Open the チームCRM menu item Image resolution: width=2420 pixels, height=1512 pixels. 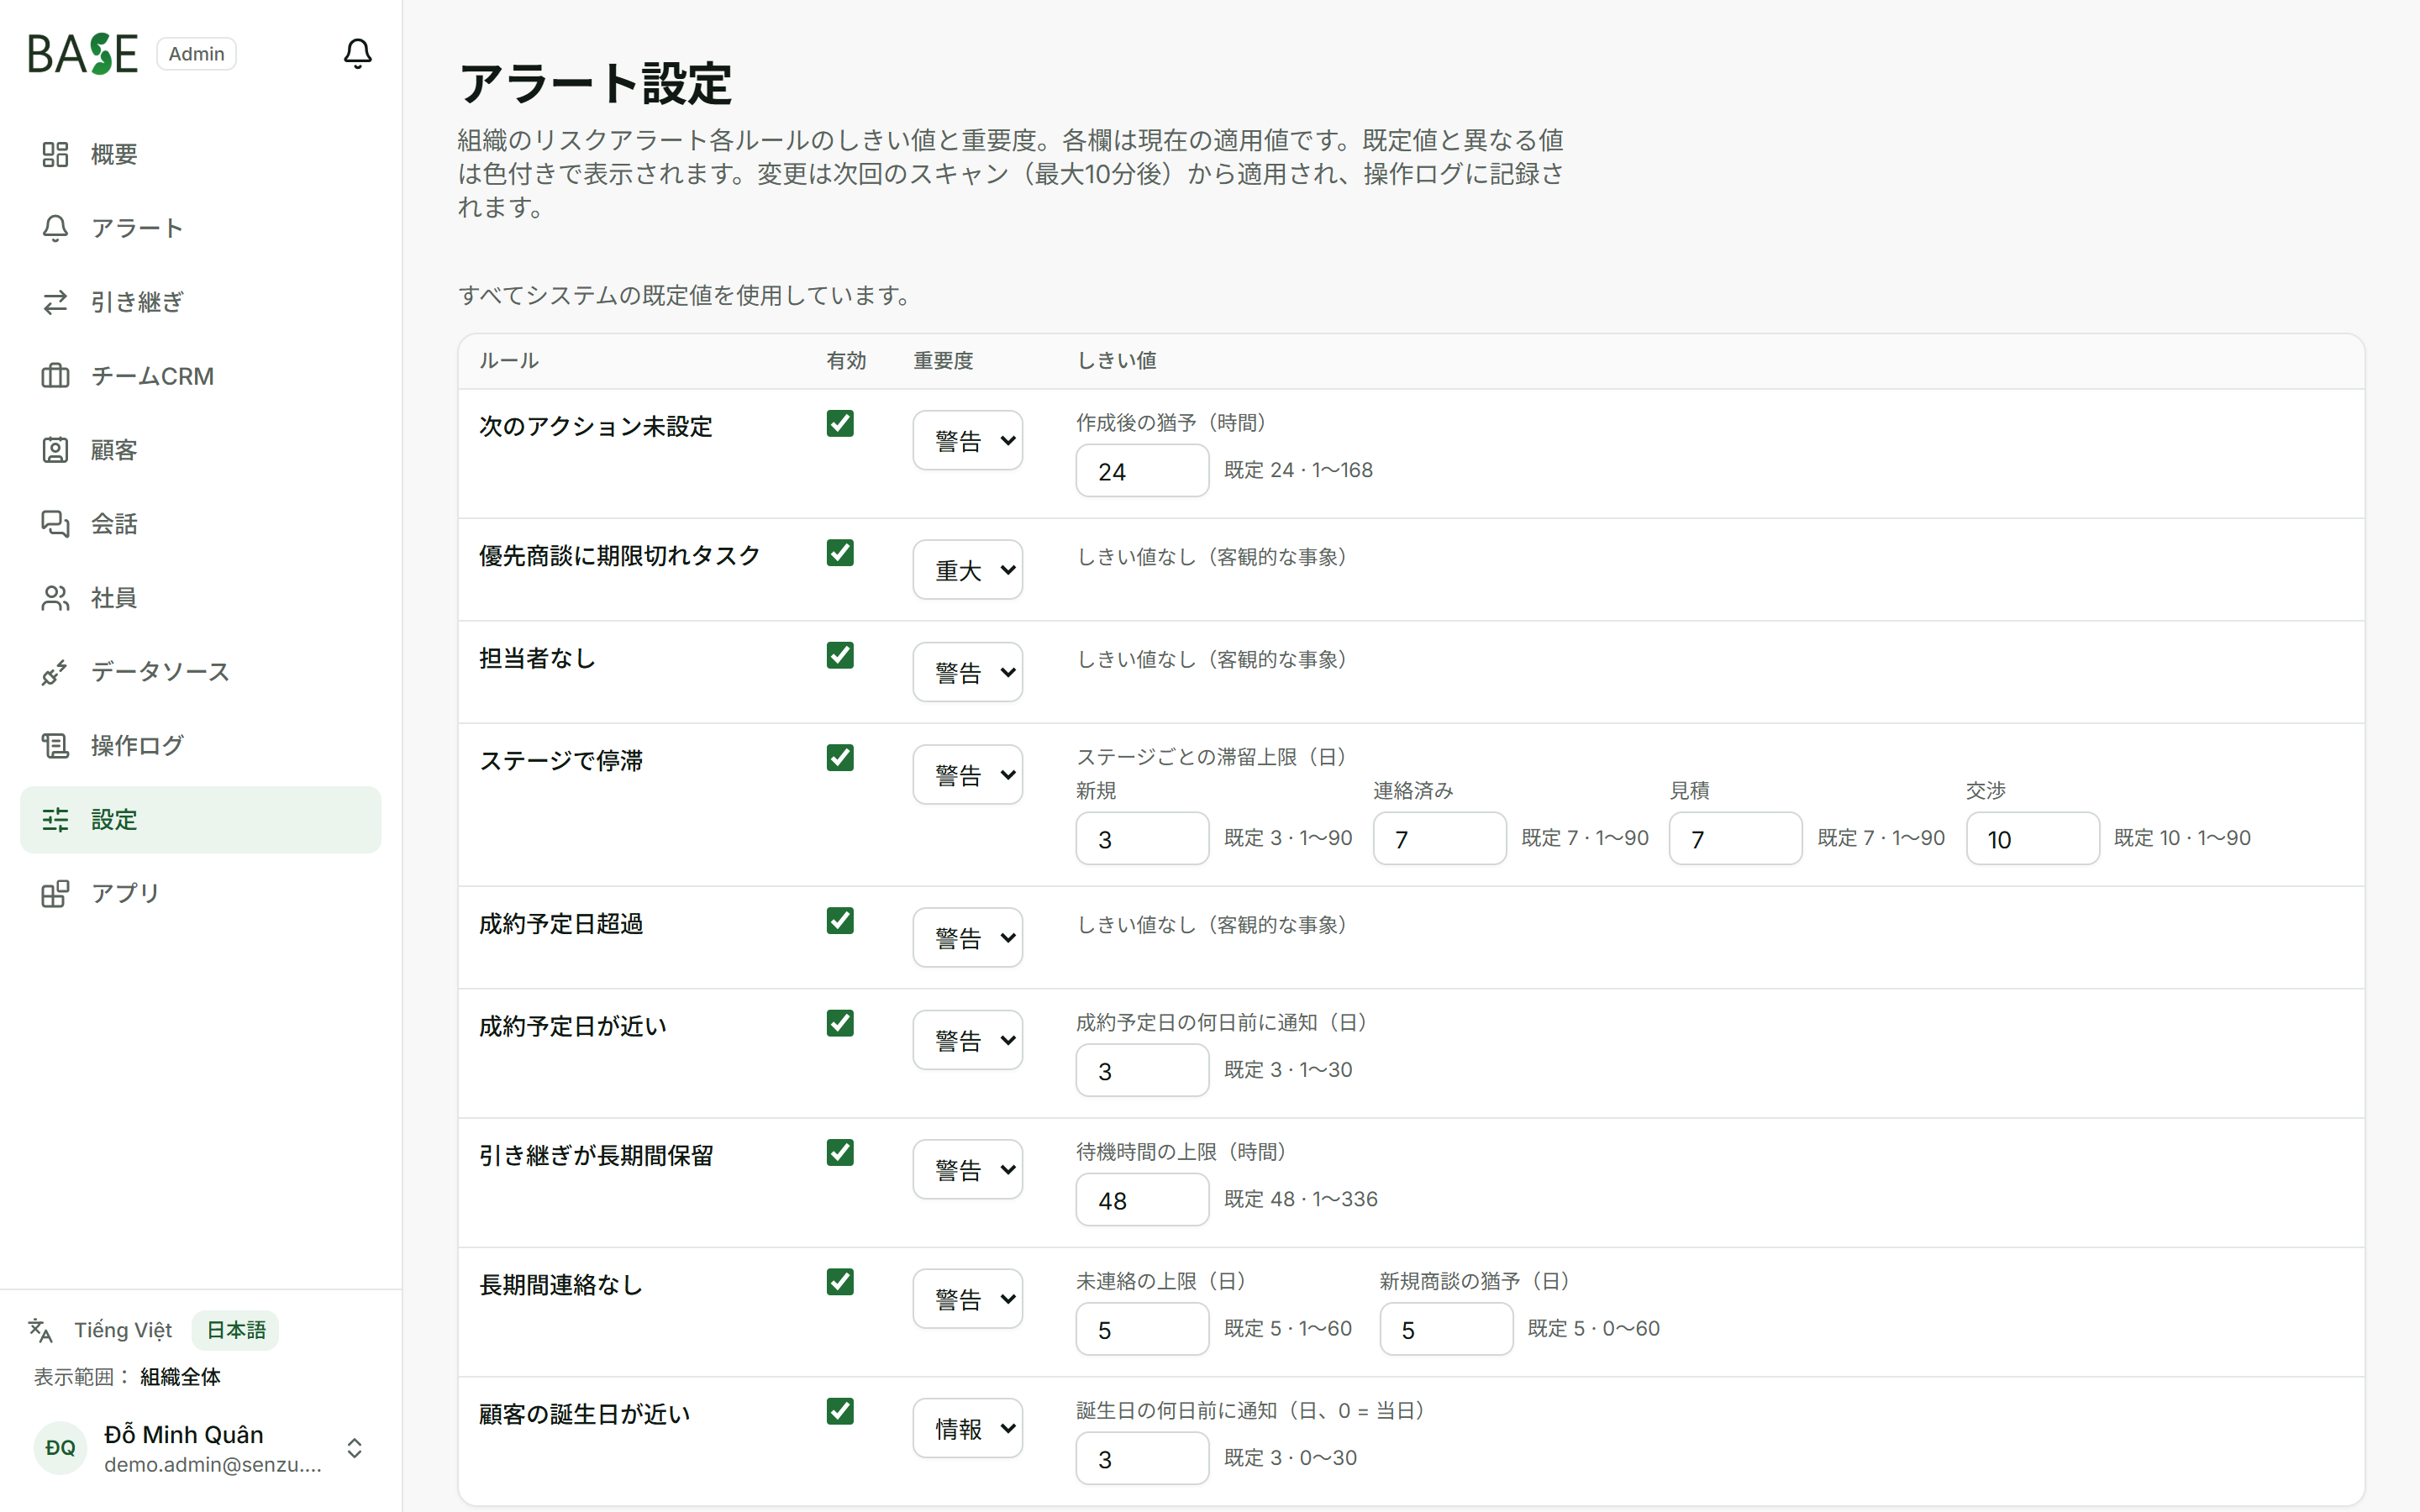200,376
